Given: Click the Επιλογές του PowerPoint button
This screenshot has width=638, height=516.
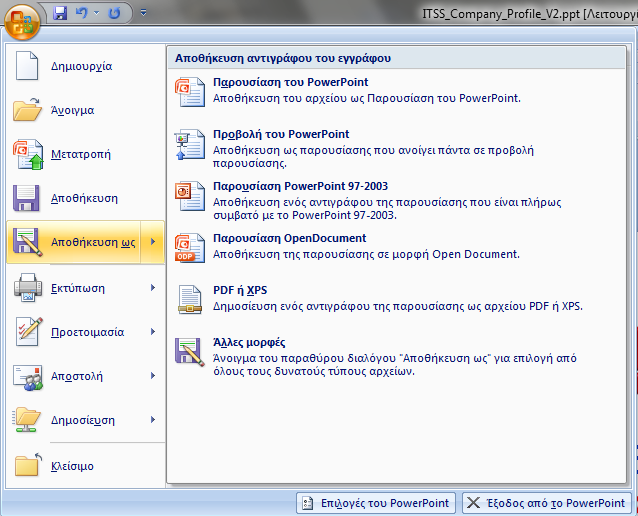Looking at the screenshot, I should [x=376, y=503].
